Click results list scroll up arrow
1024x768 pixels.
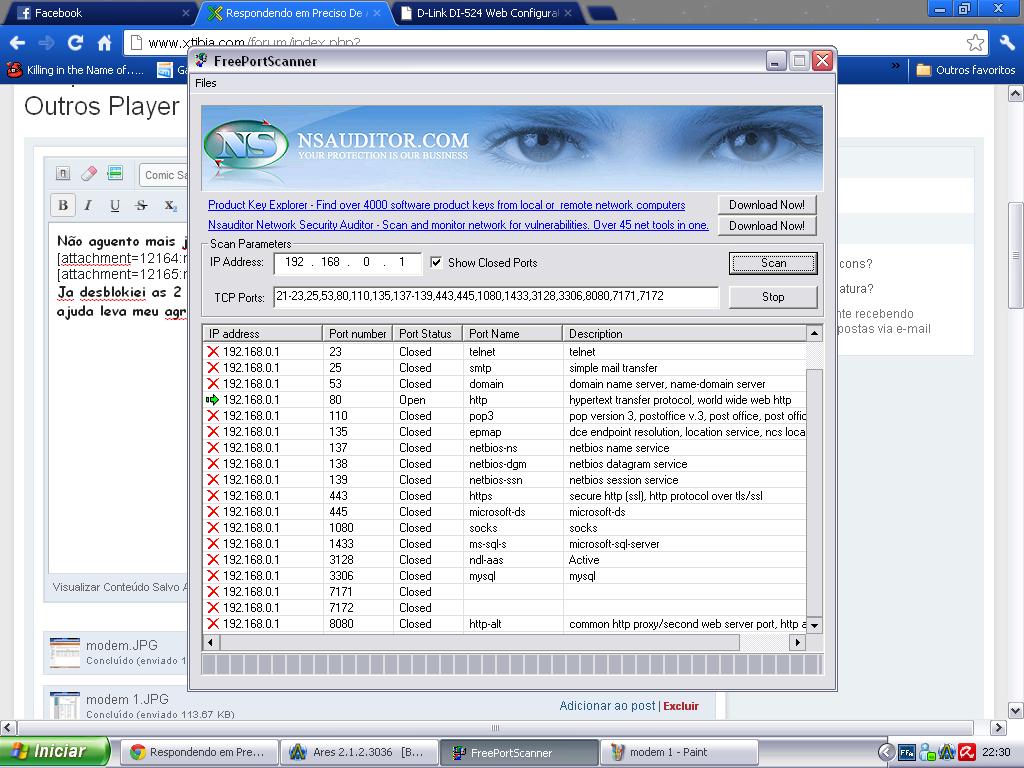click(x=814, y=334)
